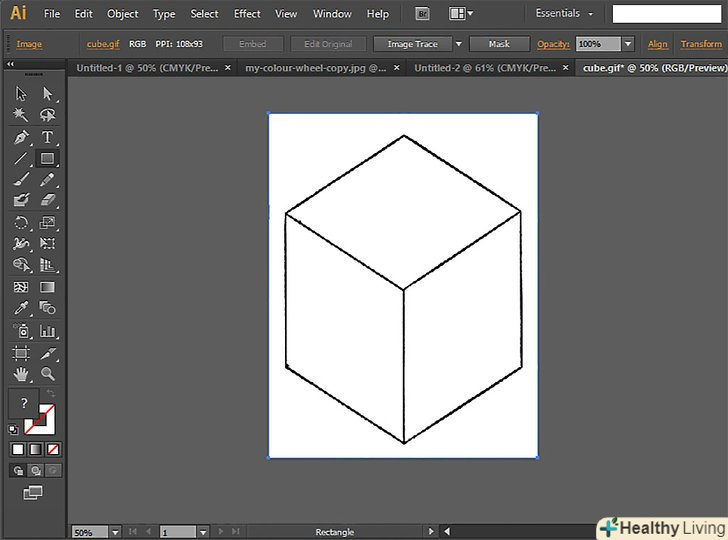Viewport: 728px width, 540px height.
Task: Open the zoom level dropdown at 50%
Action: tap(115, 532)
